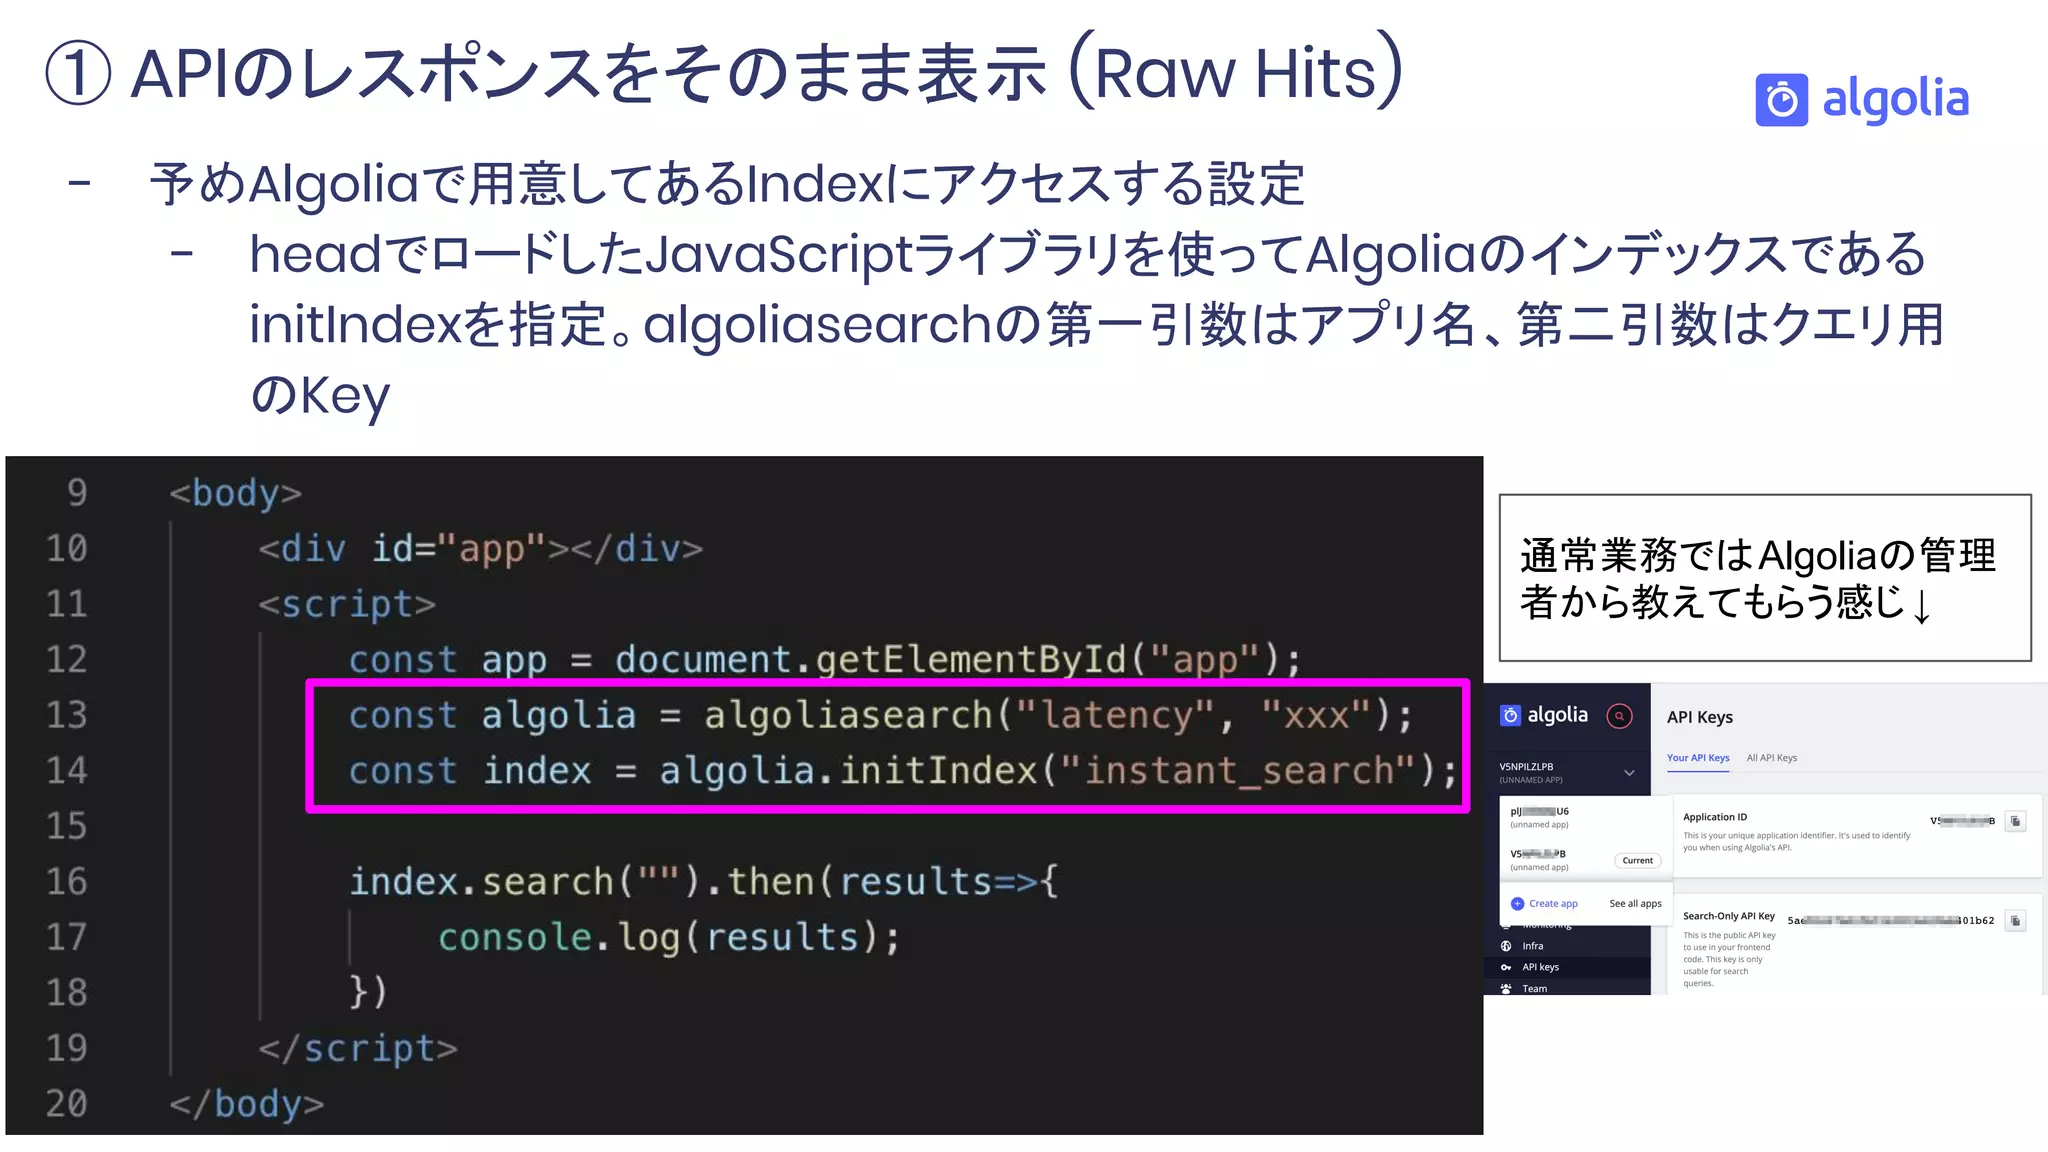Image resolution: width=2048 pixels, height=1152 pixels.
Task: Click the Algolia dashboard search icon
Action: coord(1619,716)
